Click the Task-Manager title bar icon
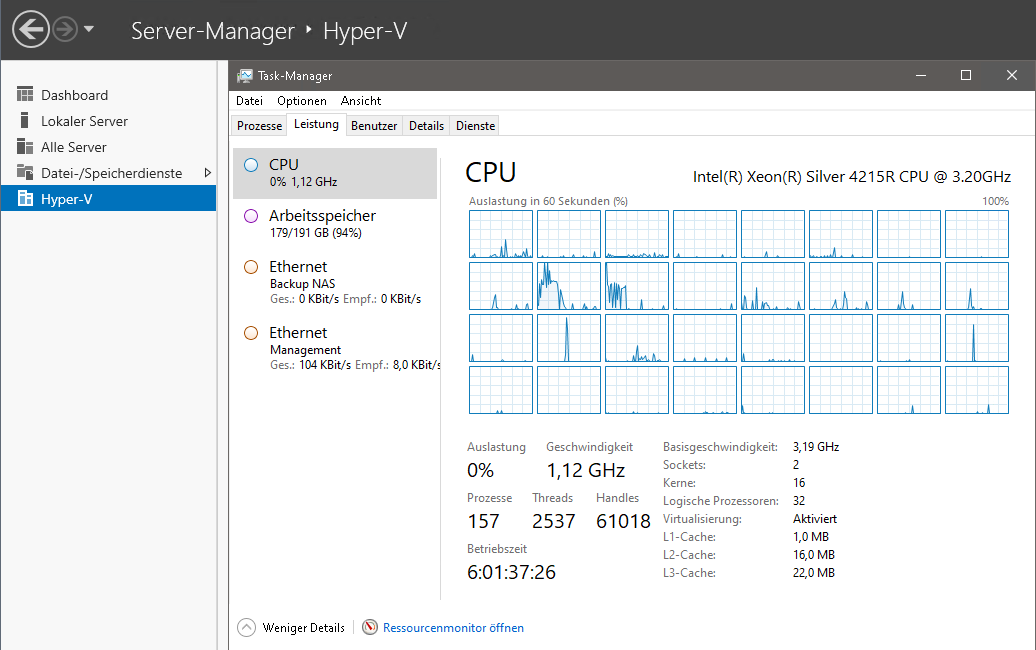 click(x=245, y=76)
